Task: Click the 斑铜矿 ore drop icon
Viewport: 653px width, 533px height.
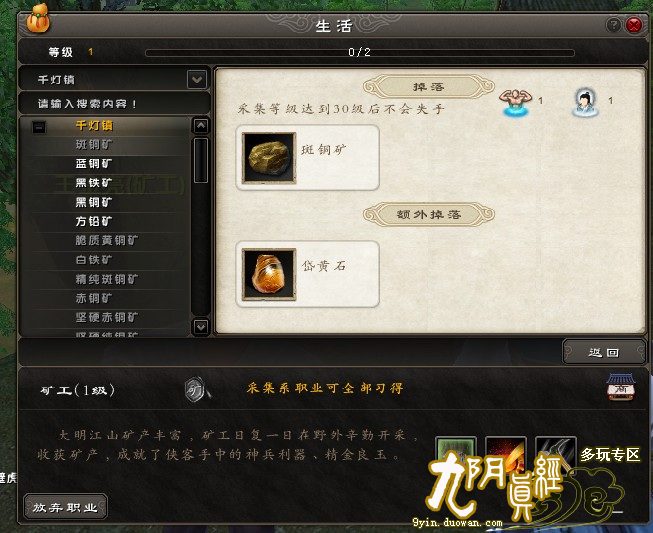Action: pos(269,158)
